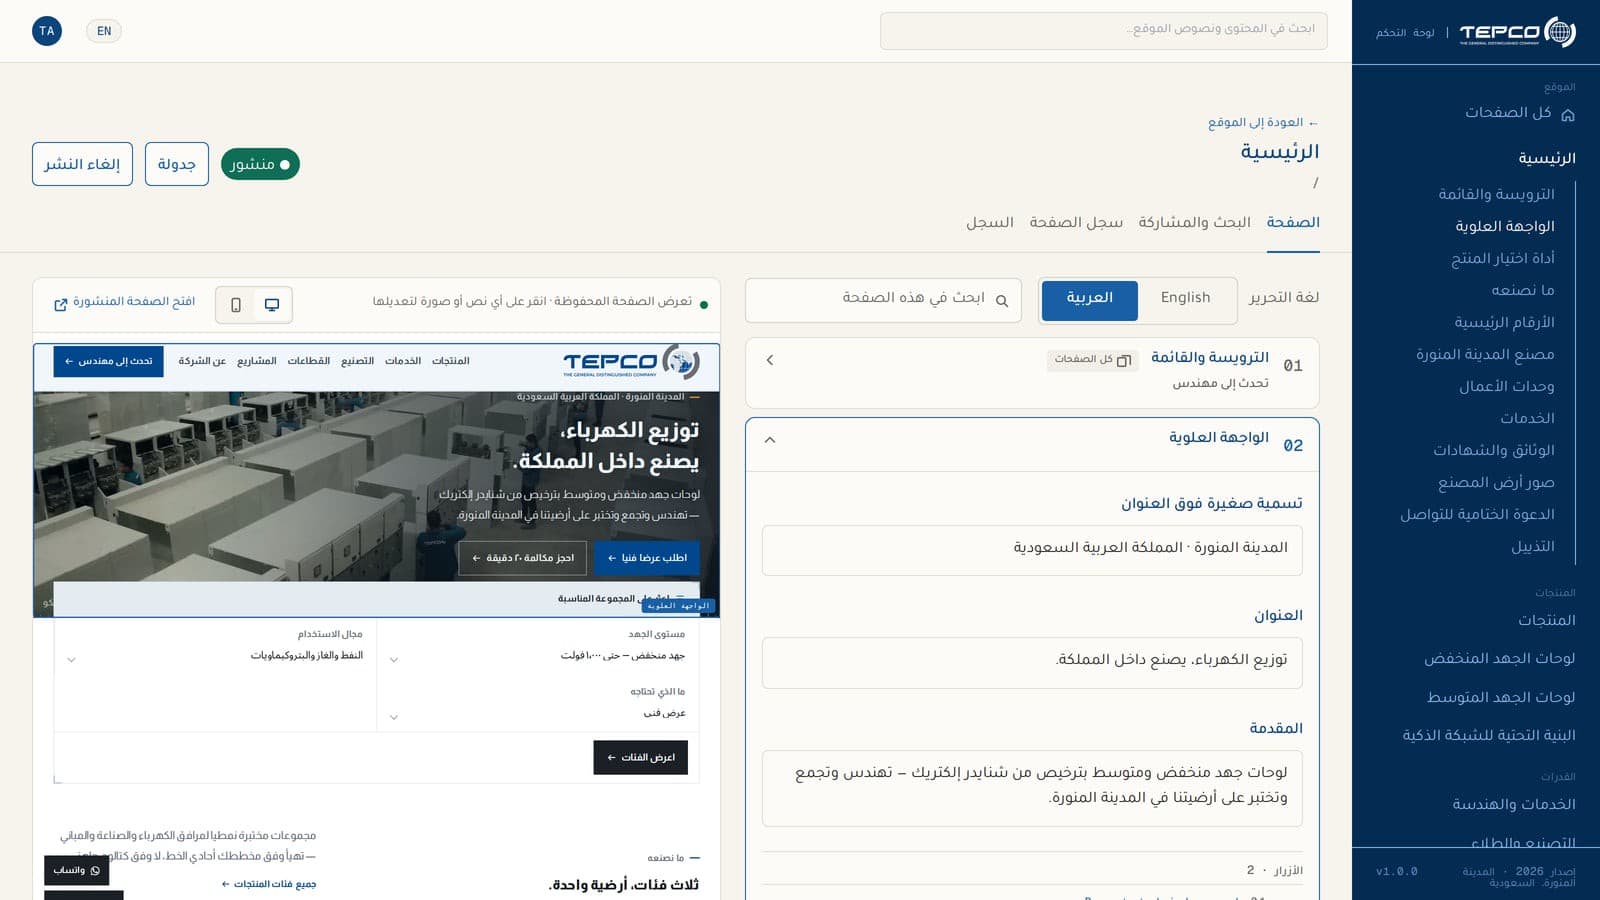Screen dimensions: 1600x900
Task: Click the منشور status badge
Action: click(x=260, y=164)
